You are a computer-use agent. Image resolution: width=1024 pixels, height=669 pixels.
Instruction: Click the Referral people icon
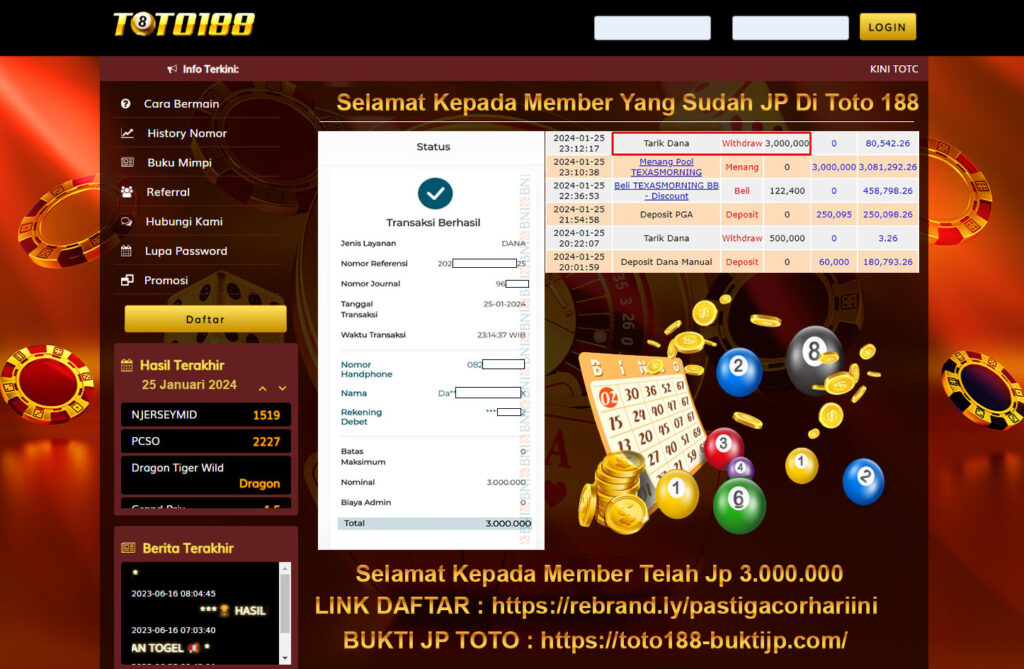[x=127, y=191]
